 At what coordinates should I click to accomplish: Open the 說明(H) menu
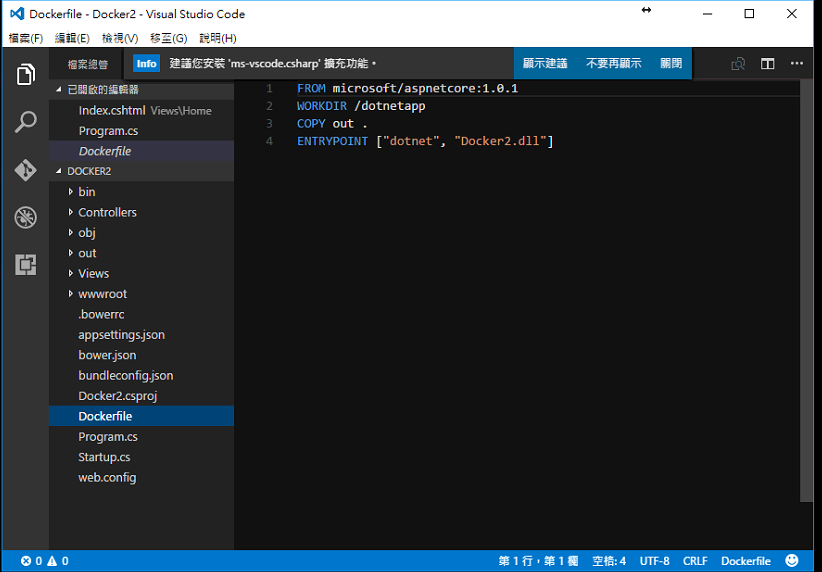coord(218,38)
